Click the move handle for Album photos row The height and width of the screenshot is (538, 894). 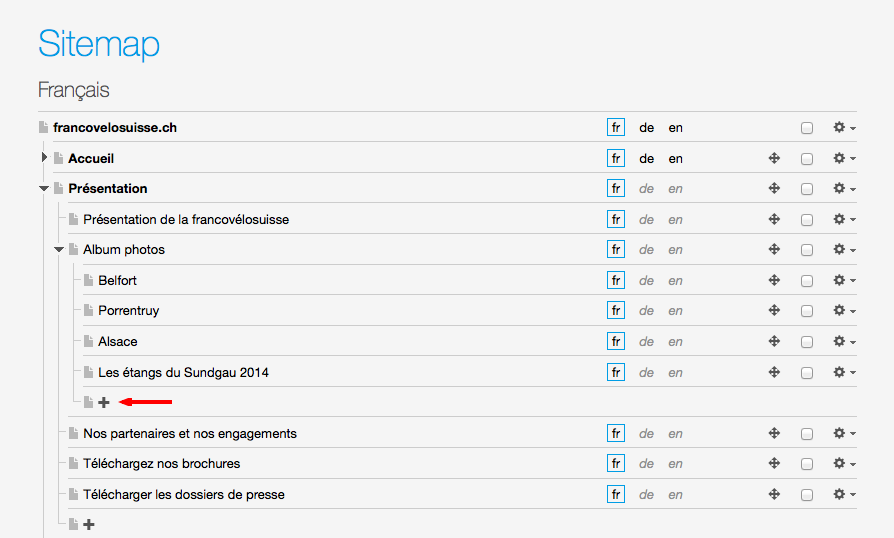tap(774, 250)
